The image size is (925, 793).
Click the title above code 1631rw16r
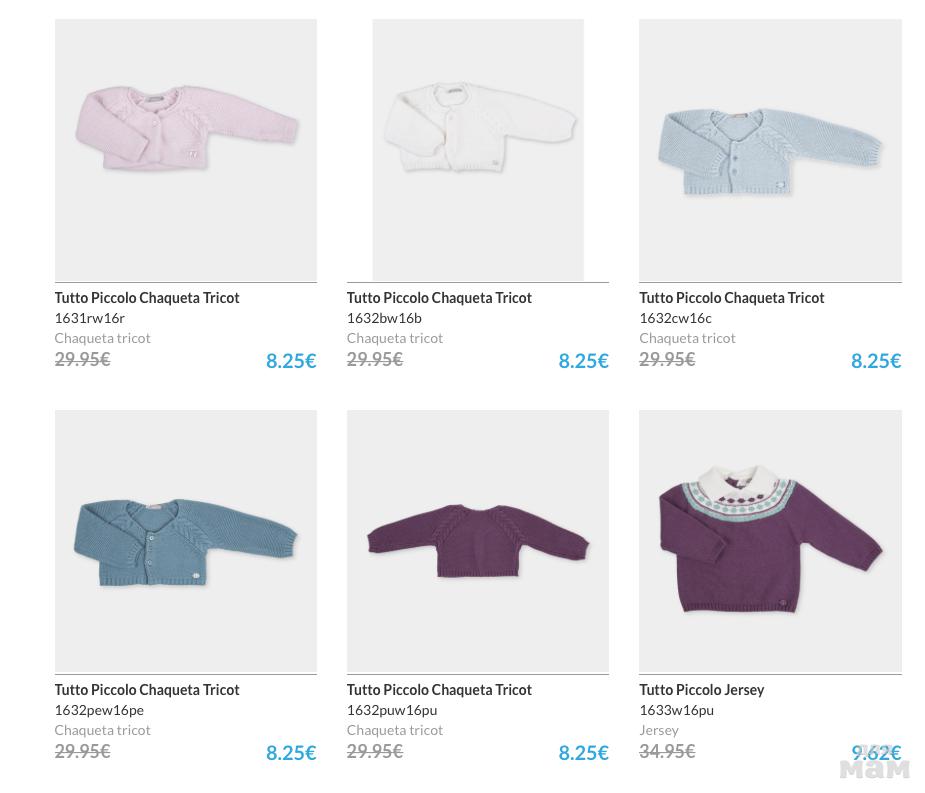coord(147,298)
